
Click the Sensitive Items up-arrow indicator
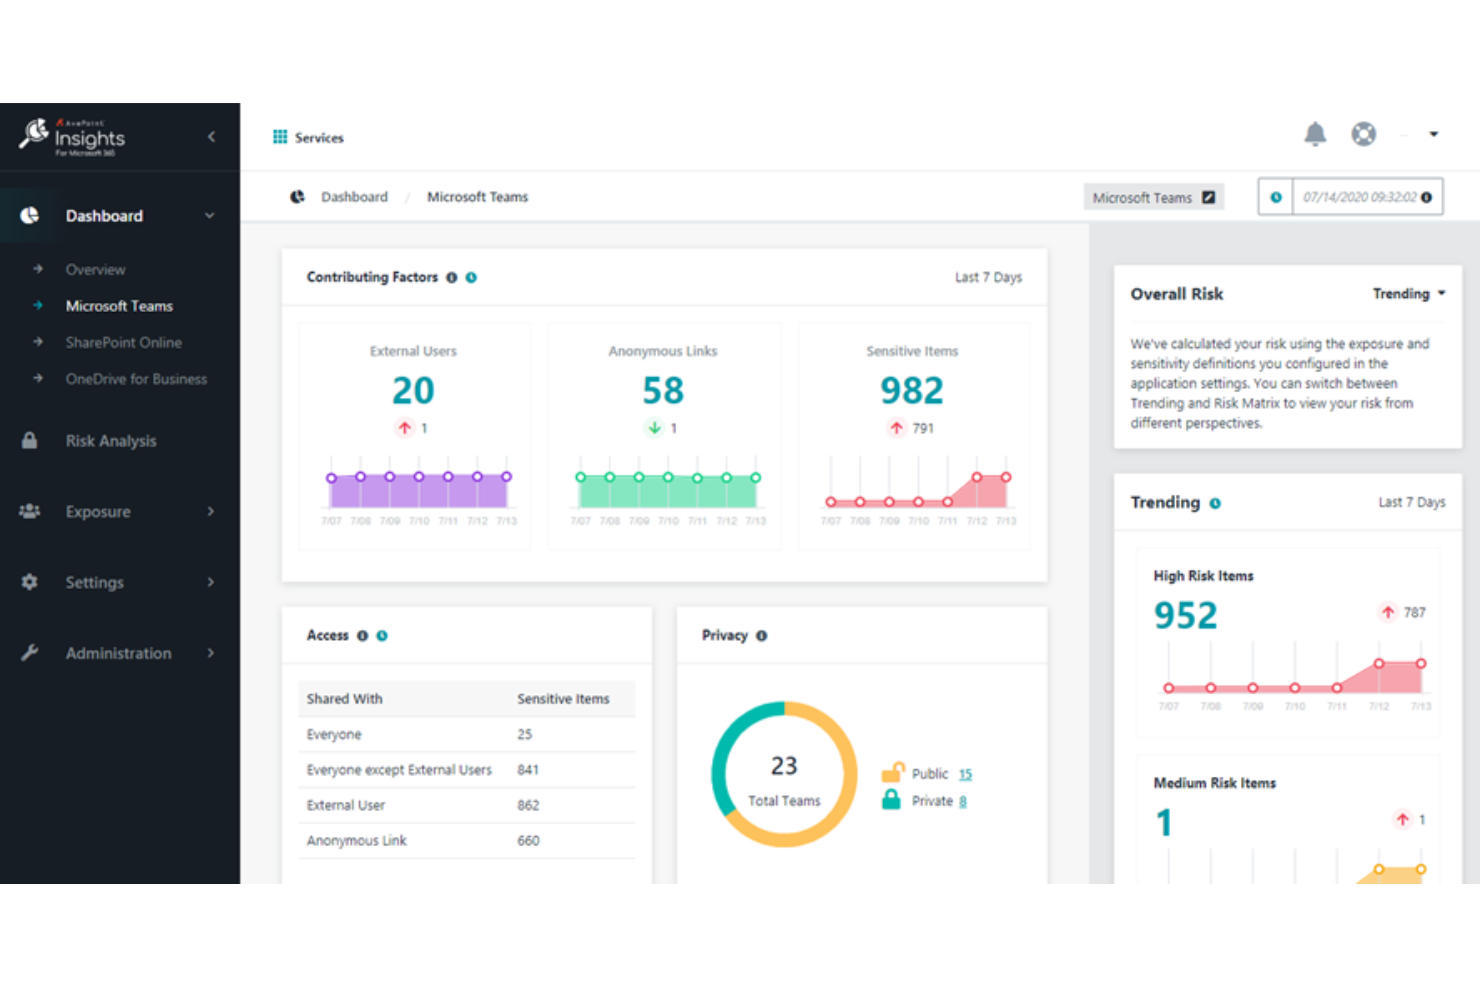click(896, 428)
